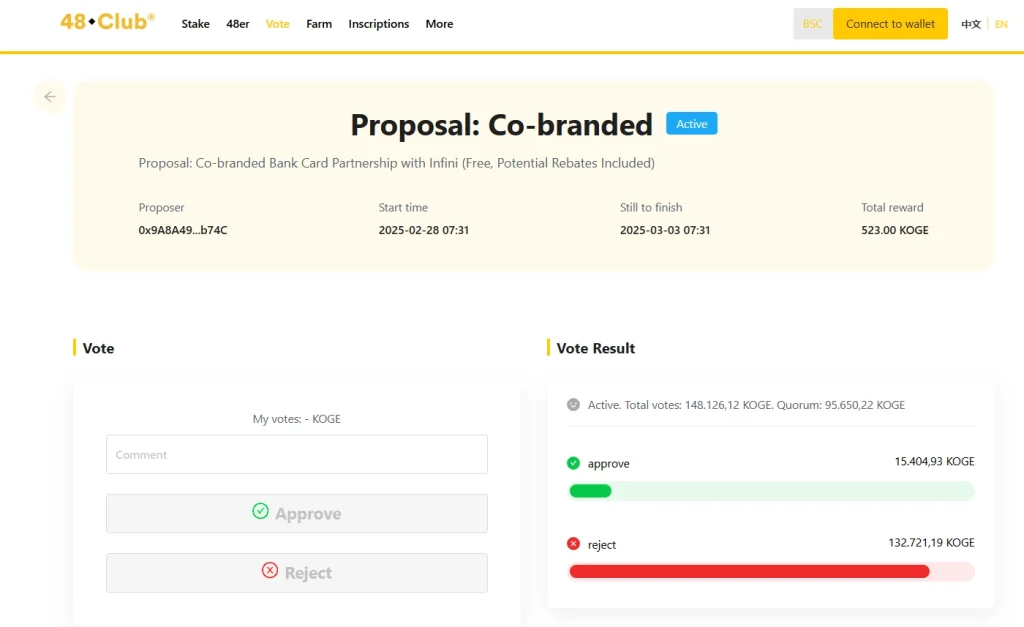Click the checkmark icon inside Approve button

(260, 512)
